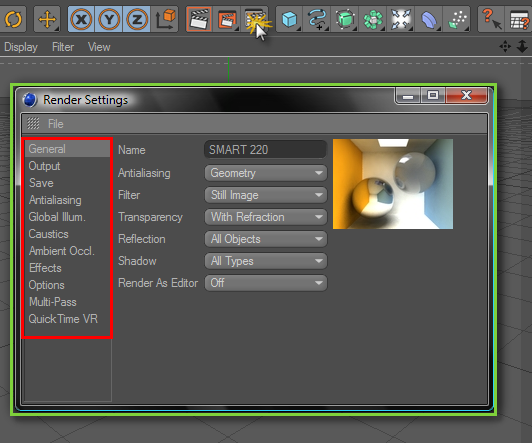Toggle the X axis lock
Image resolution: width=532 pixels, height=443 pixels.
pos(81,19)
